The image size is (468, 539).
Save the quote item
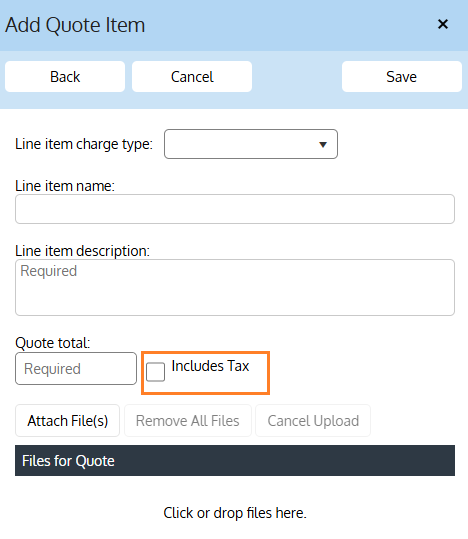click(x=402, y=77)
